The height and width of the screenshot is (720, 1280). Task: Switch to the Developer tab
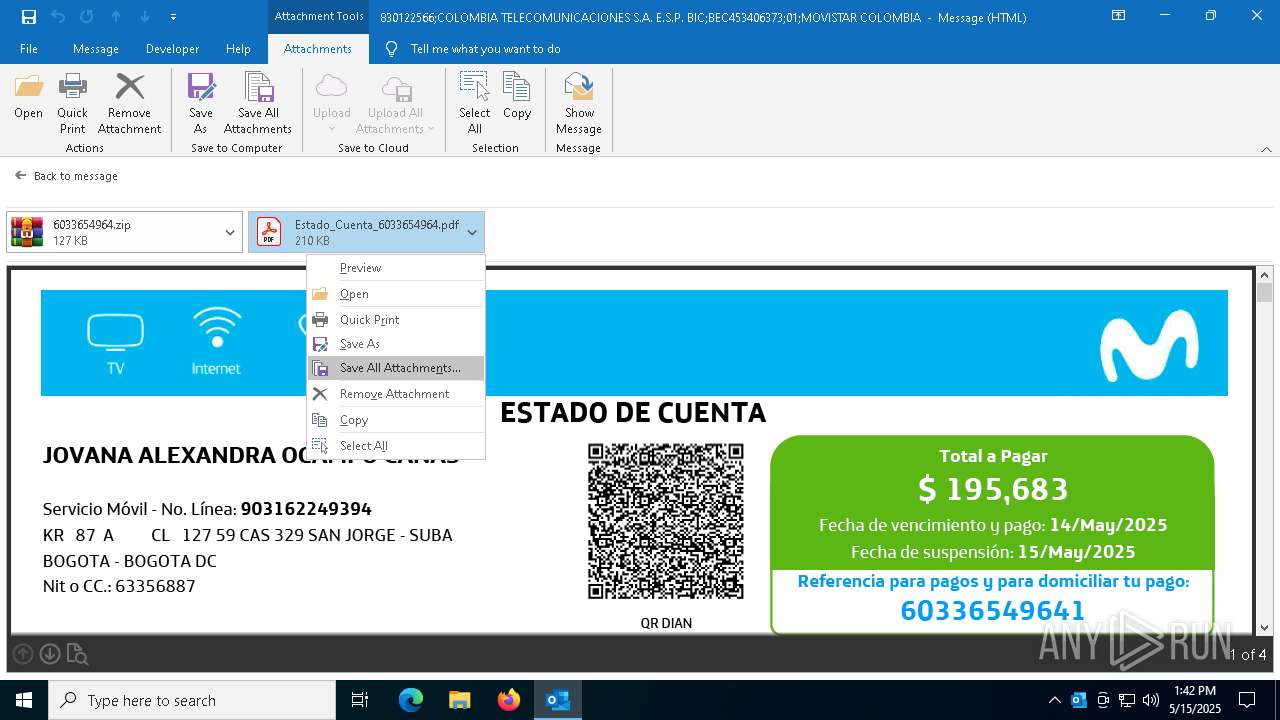[x=172, y=49]
